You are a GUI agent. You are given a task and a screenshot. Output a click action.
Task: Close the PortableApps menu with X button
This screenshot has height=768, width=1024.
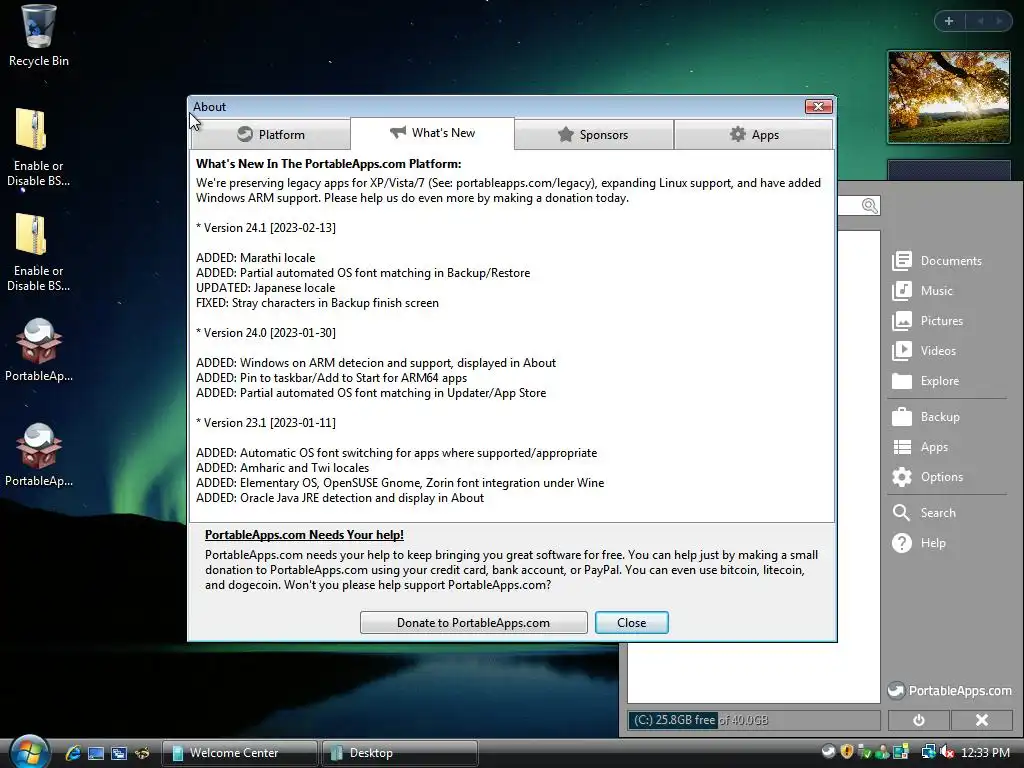[x=982, y=720]
